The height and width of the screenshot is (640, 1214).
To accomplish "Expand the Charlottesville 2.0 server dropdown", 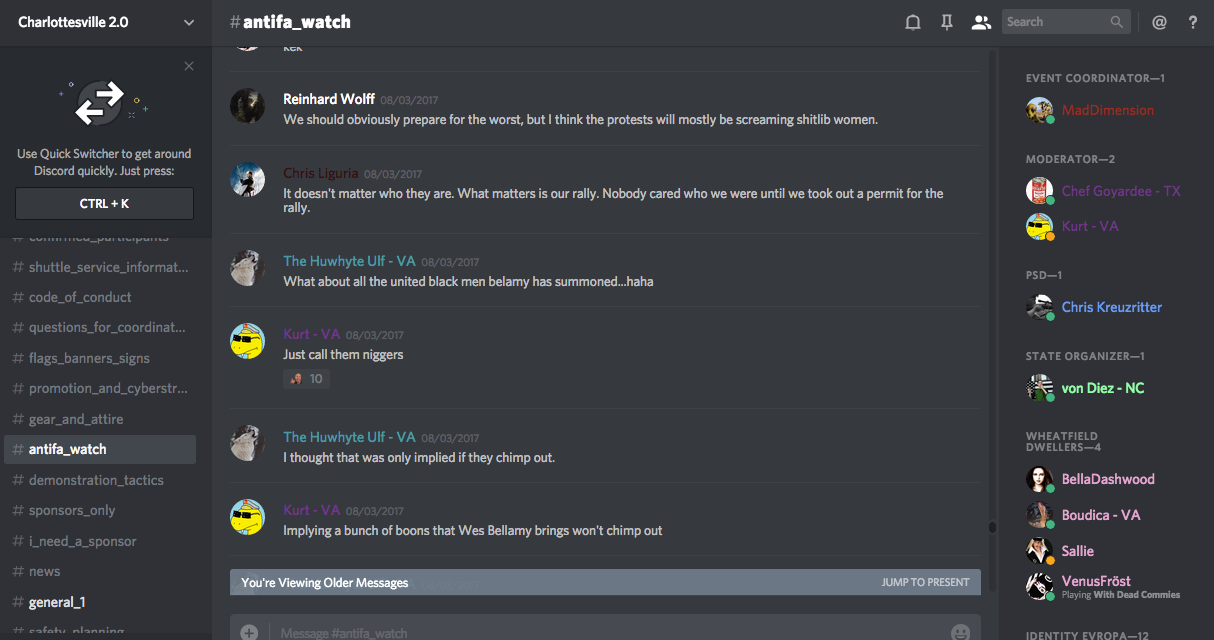I will point(189,22).
